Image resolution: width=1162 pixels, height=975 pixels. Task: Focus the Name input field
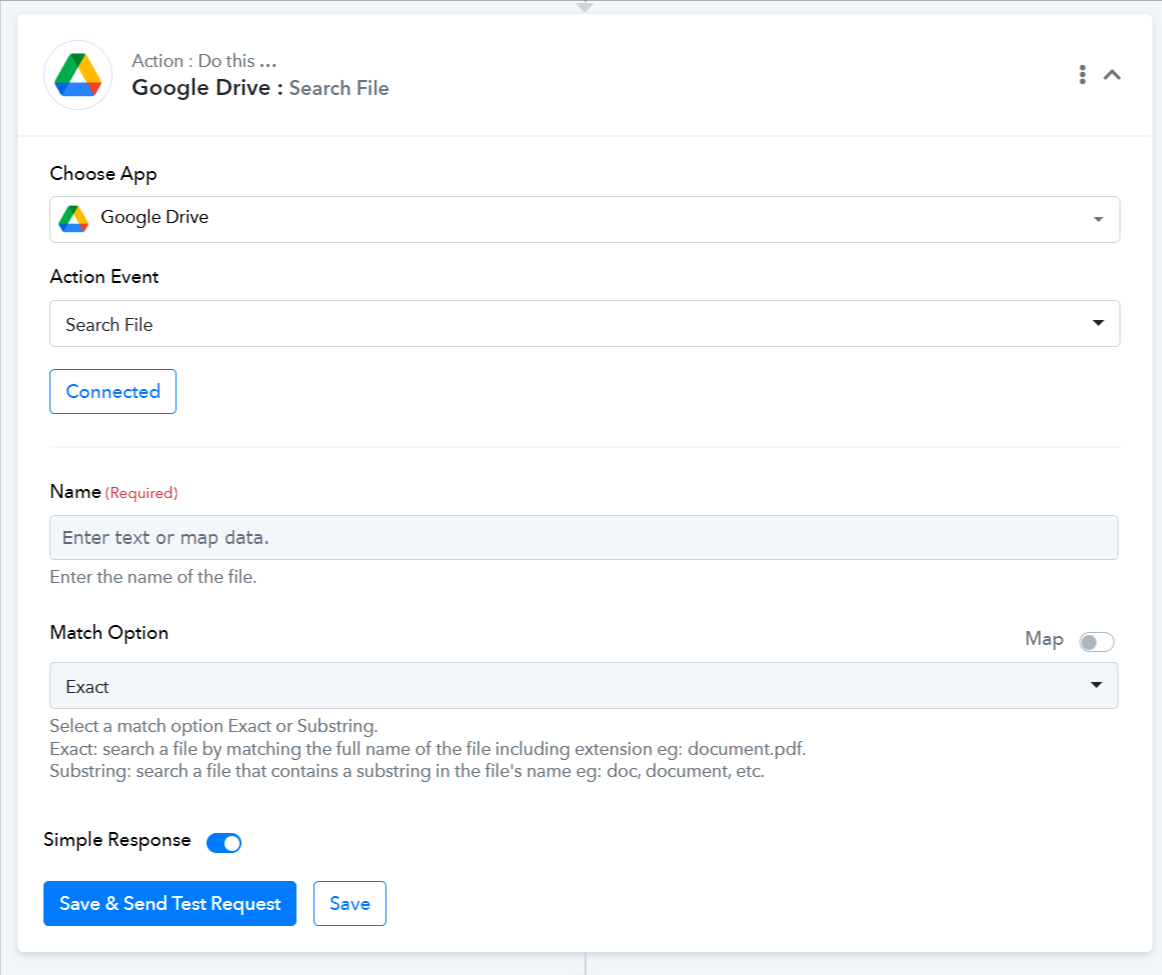coord(584,537)
